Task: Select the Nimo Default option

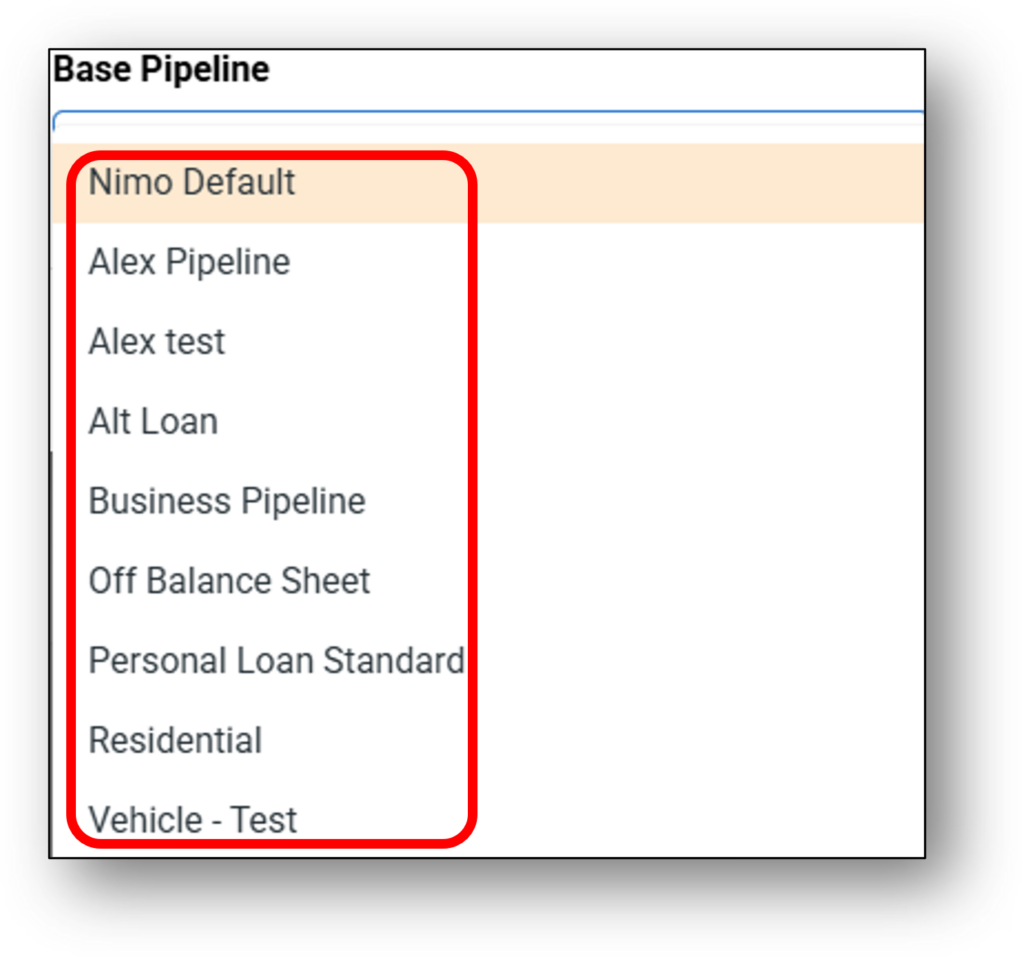Action: (x=192, y=183)
